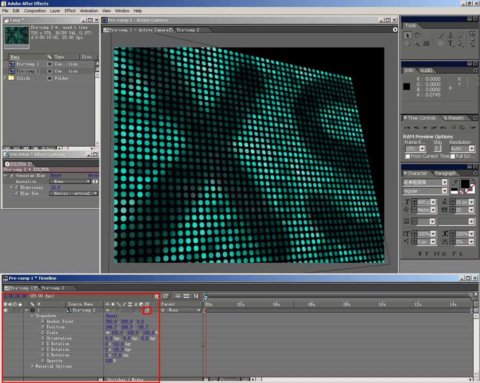This screenshot has width=480, height=383.
Task: Click the Anchor Point stopwatch
Action: [x=43, y=321]
